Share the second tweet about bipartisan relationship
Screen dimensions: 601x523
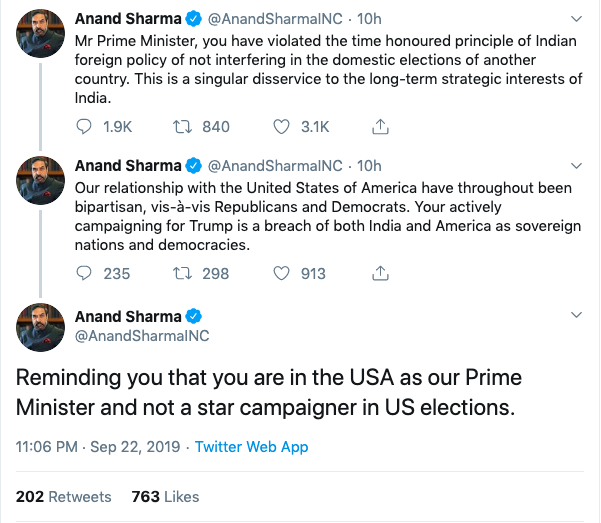tap(380, 273)
